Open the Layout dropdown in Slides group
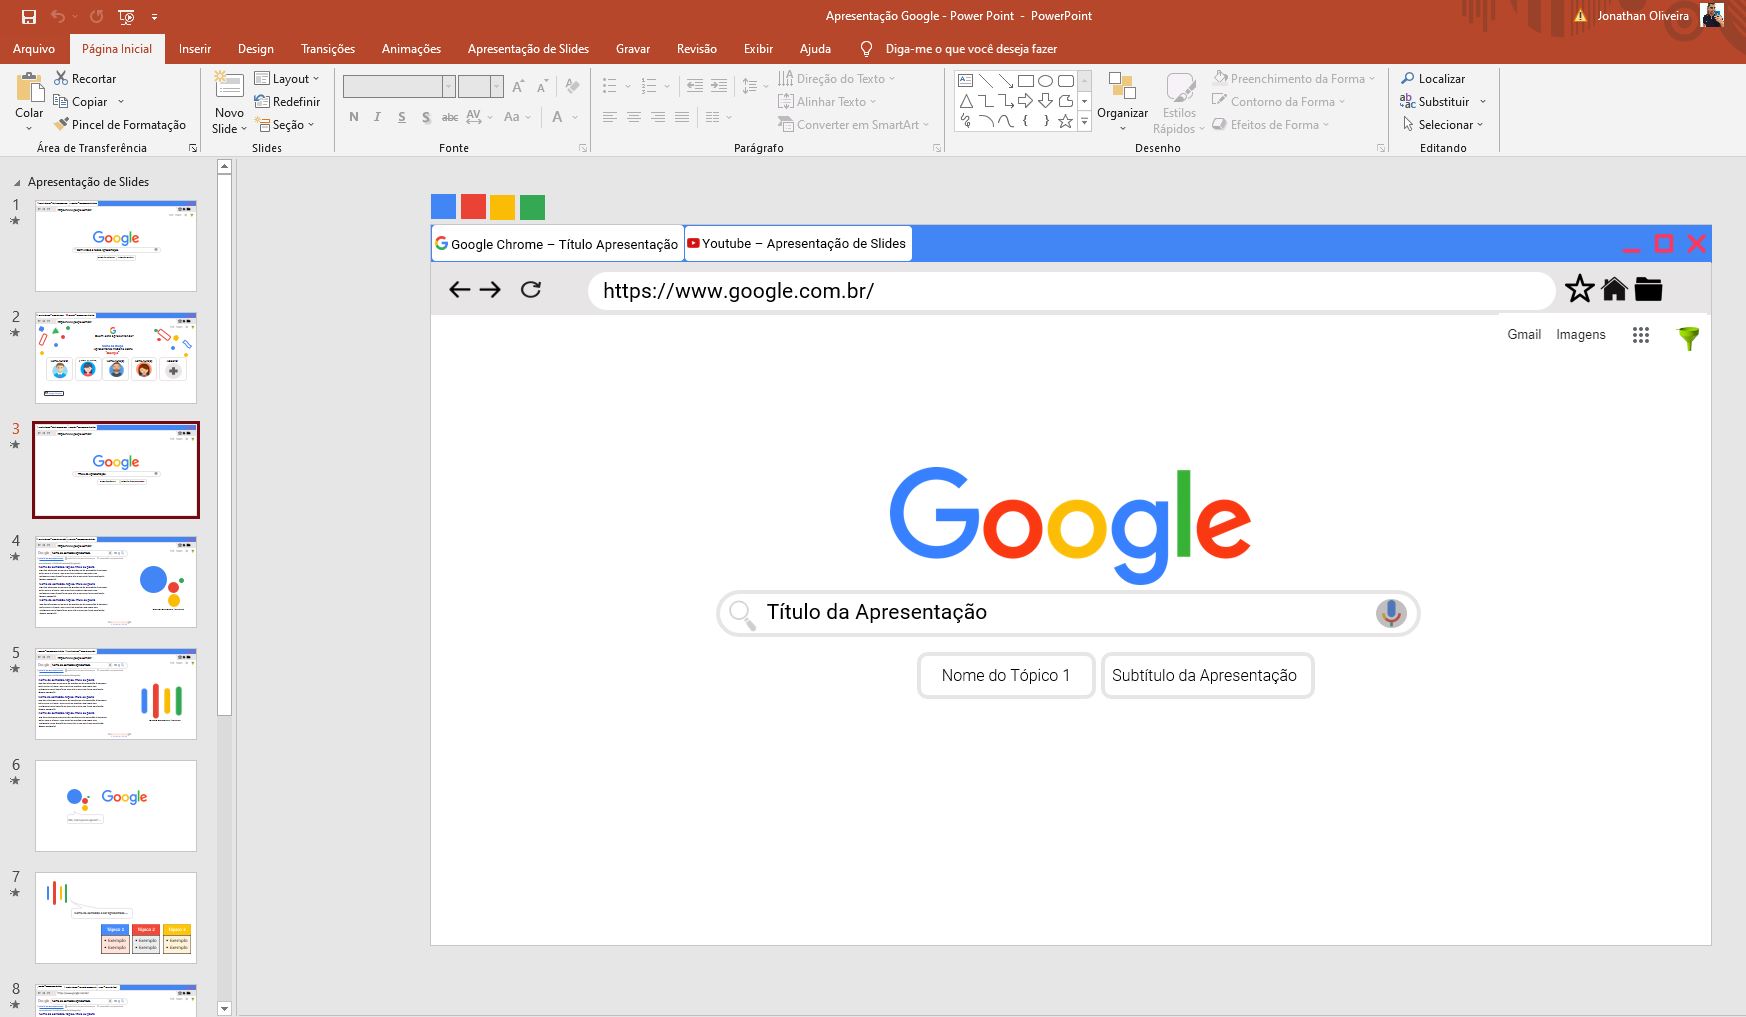Screen dimensions: 1746x1017 pos(288,78)
